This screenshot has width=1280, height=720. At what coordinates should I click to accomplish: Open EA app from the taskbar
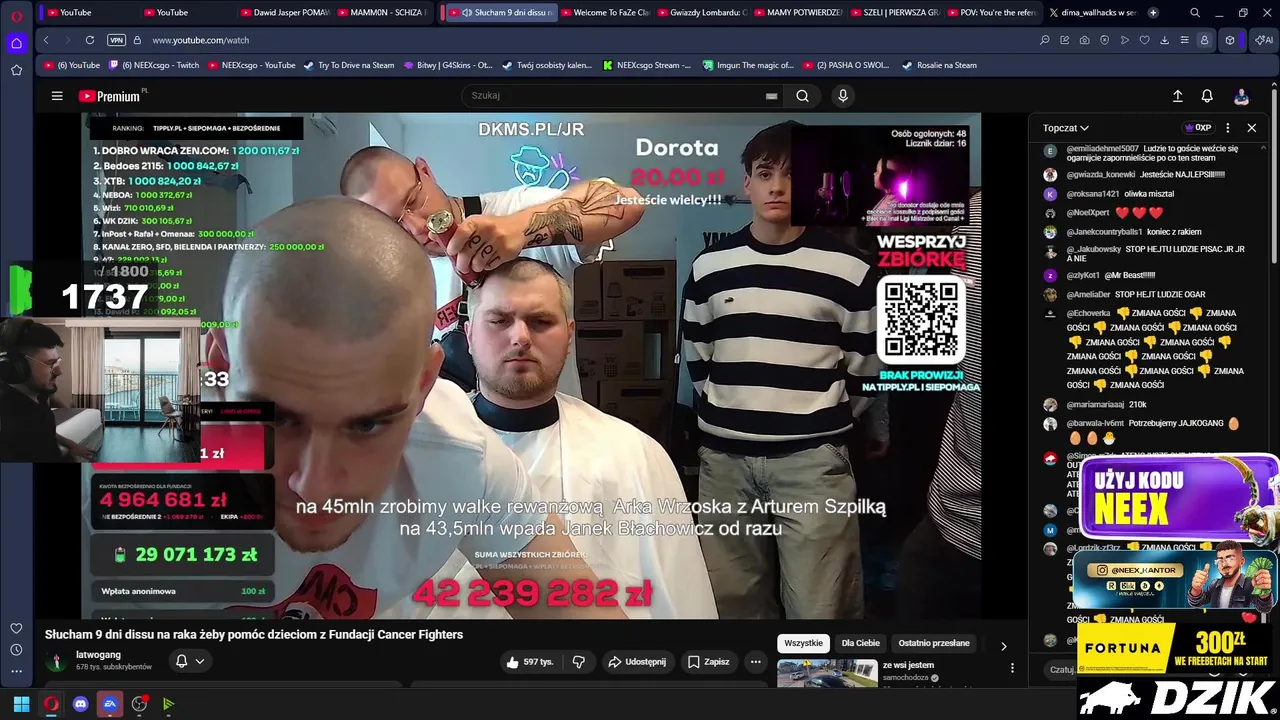click(x=110, y=704)
